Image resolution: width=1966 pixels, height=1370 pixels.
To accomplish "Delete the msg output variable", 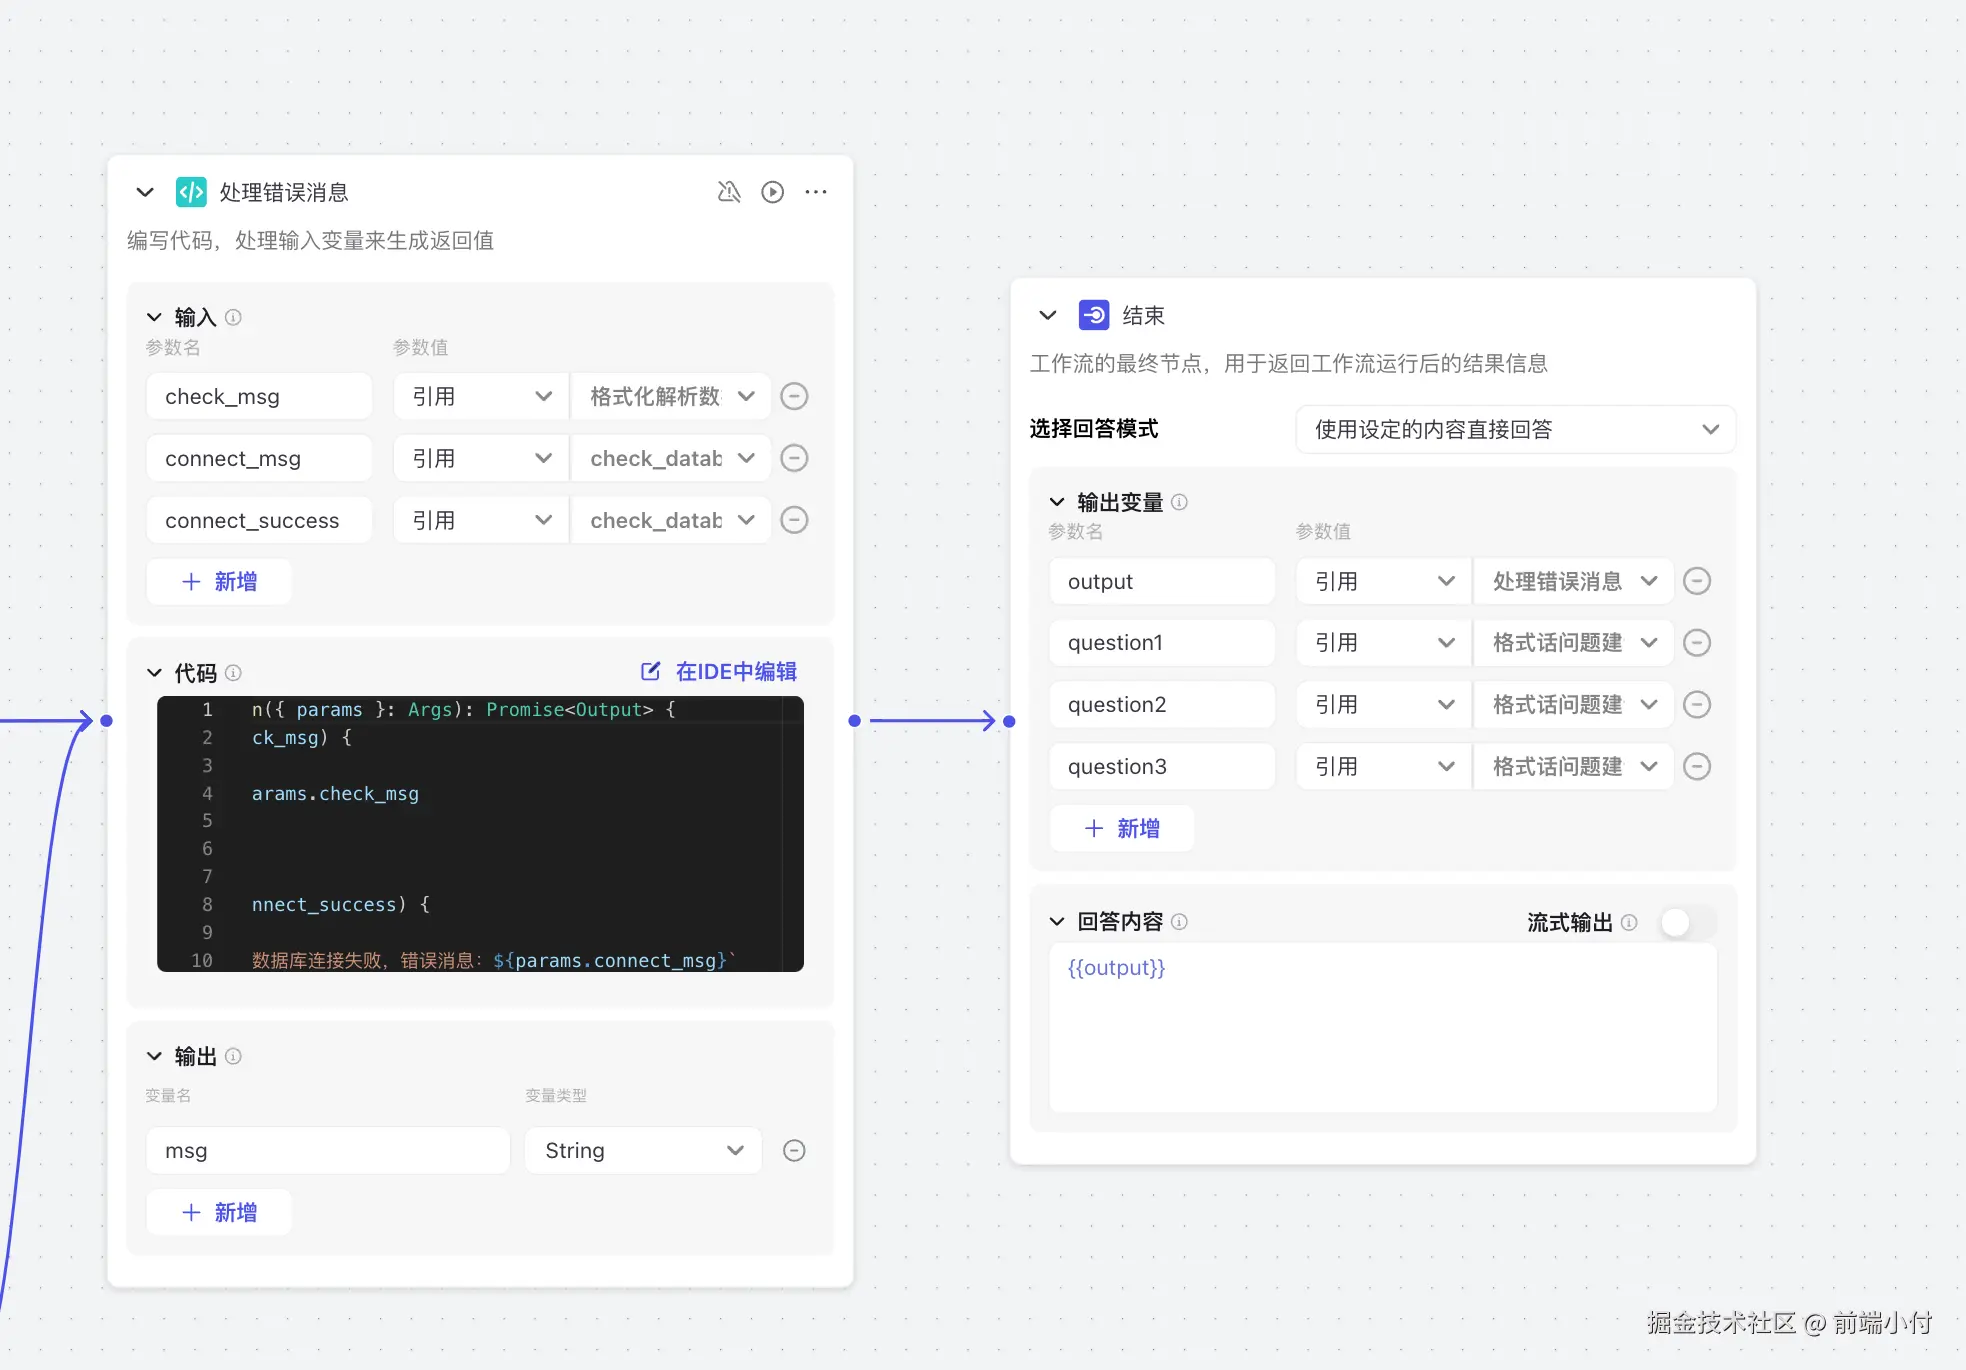I will point(794,1150).
